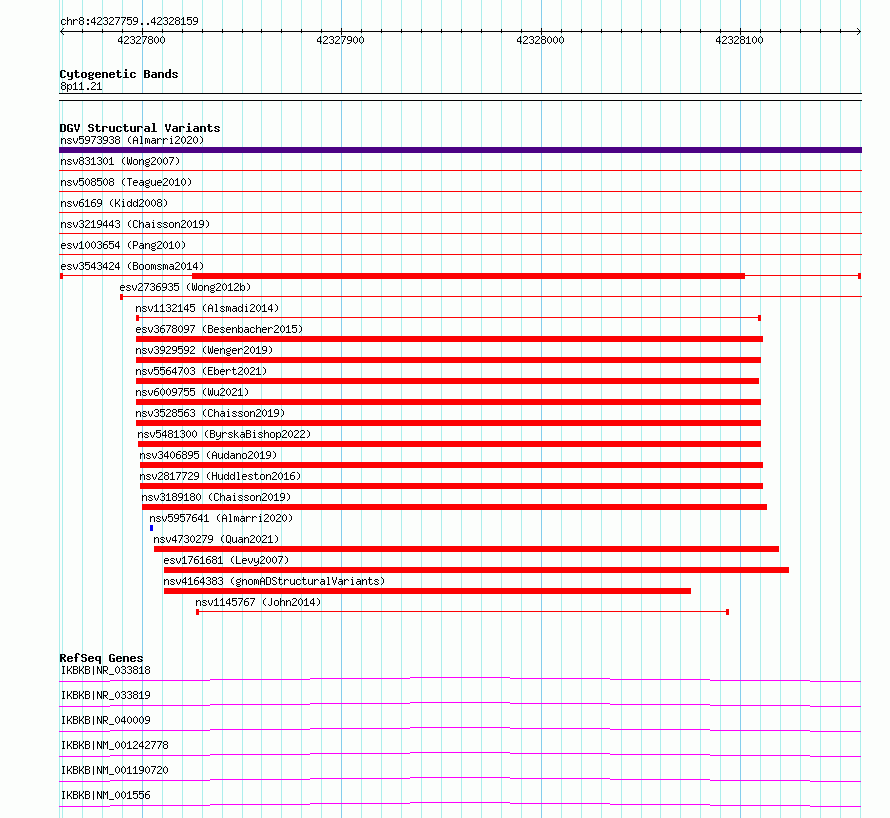Click the Cytogenetic Bands track heading

119,74
